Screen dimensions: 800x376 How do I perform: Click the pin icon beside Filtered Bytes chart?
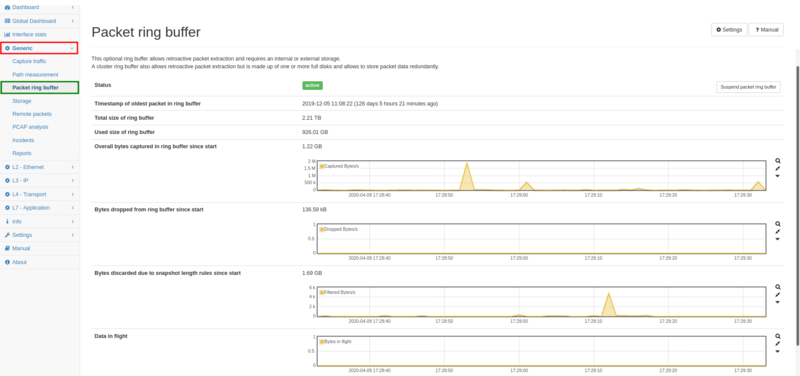tap(778, 294)
